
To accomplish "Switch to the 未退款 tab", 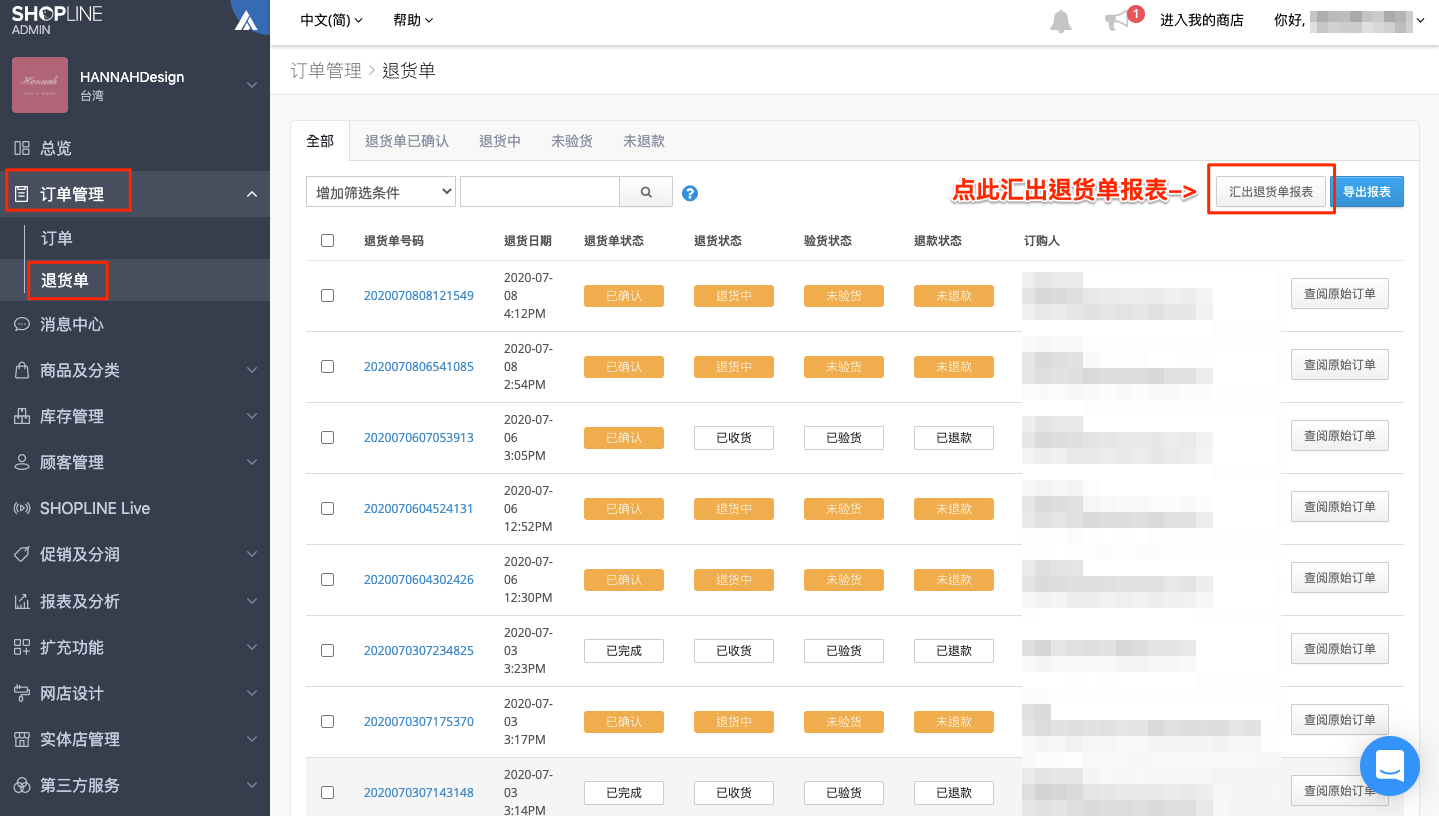I will point(644,141).
